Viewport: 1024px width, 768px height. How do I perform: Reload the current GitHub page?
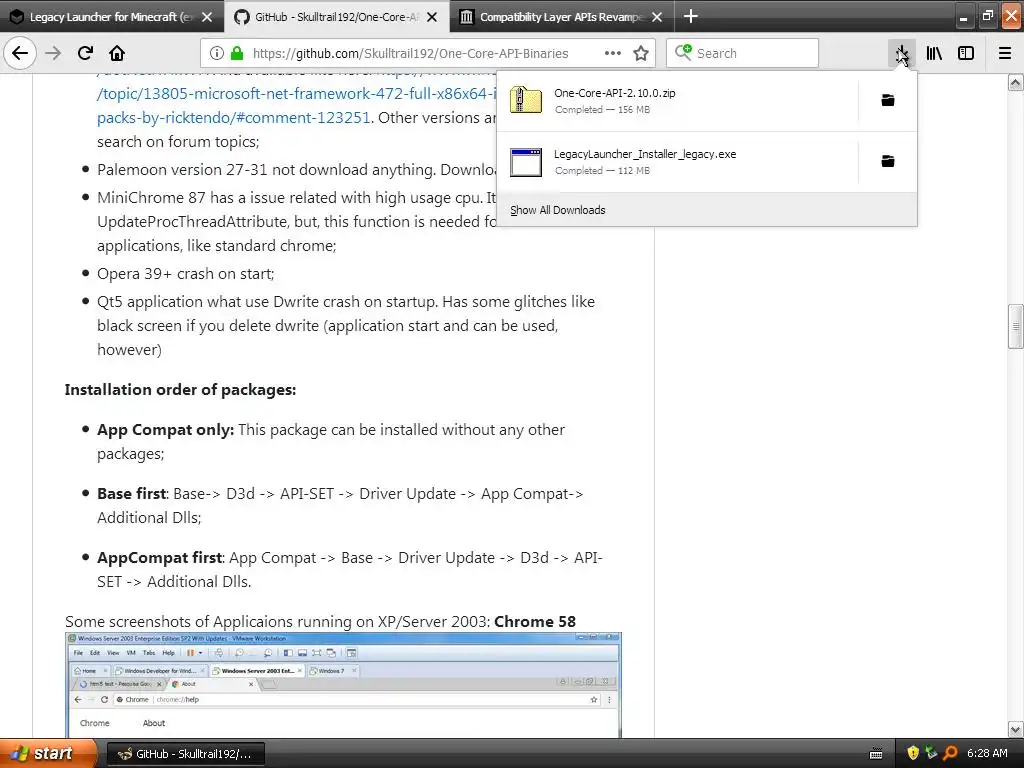(85, 53)
